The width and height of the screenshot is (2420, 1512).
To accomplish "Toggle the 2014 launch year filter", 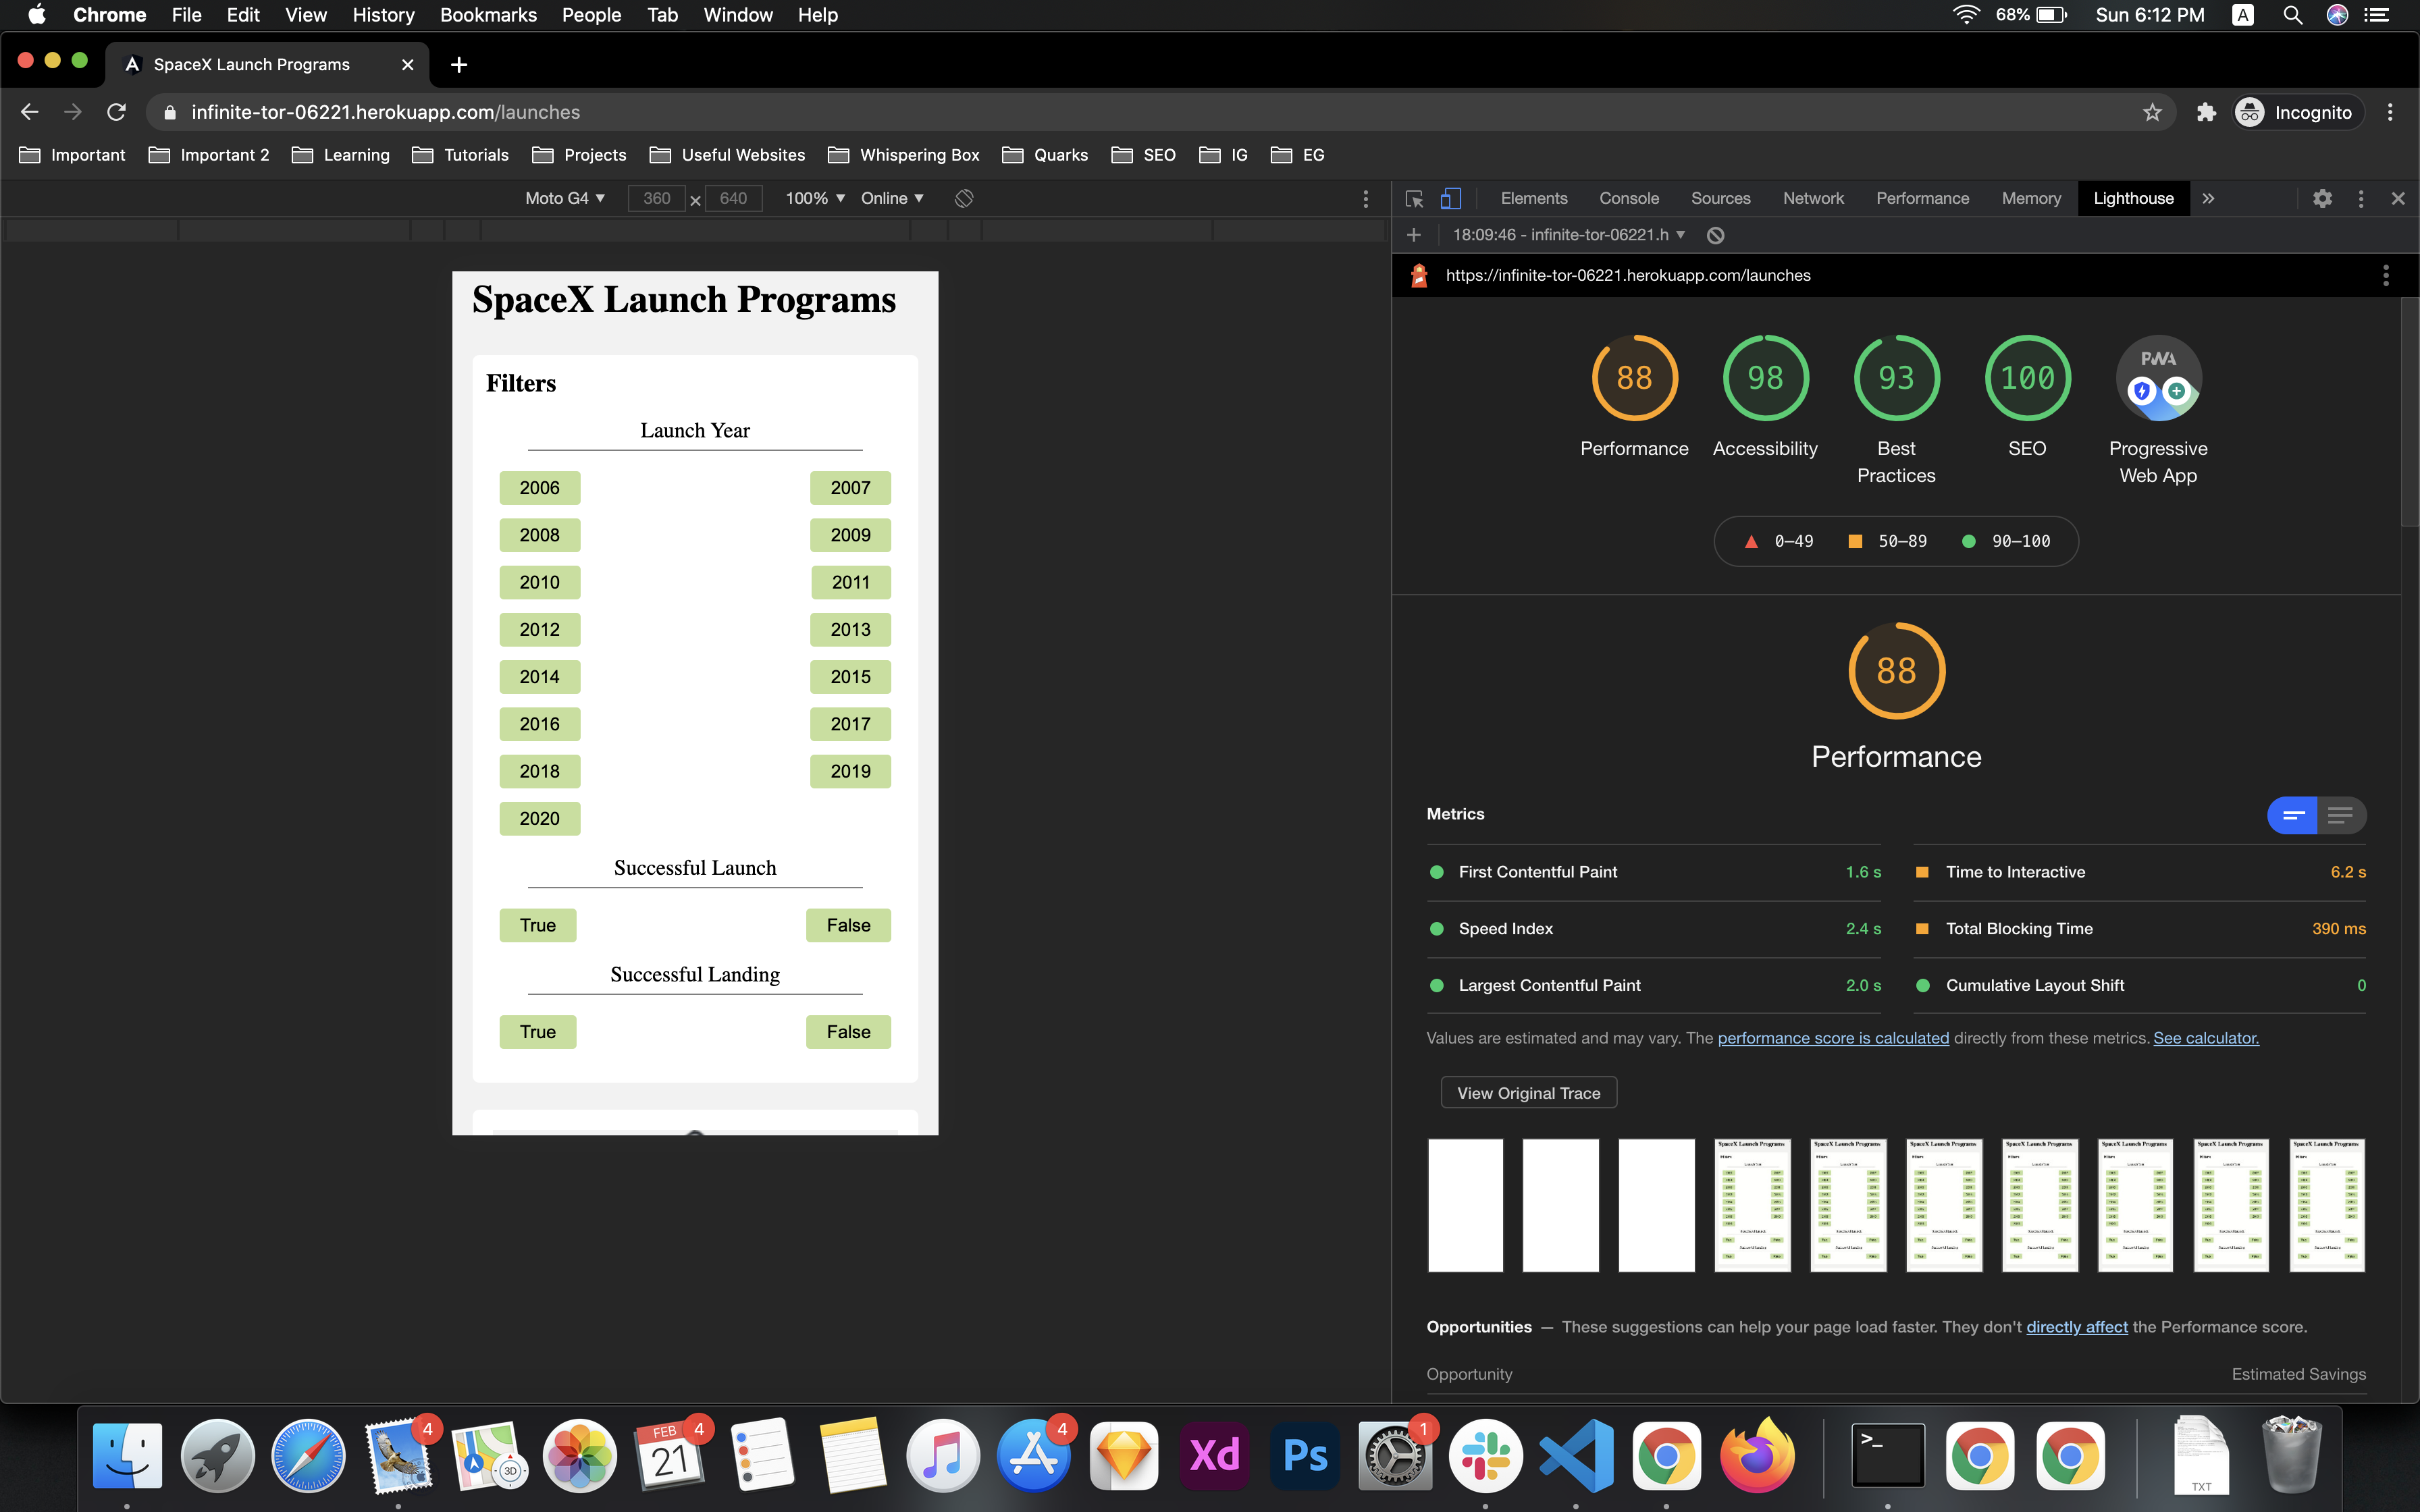I will [539, 677].
